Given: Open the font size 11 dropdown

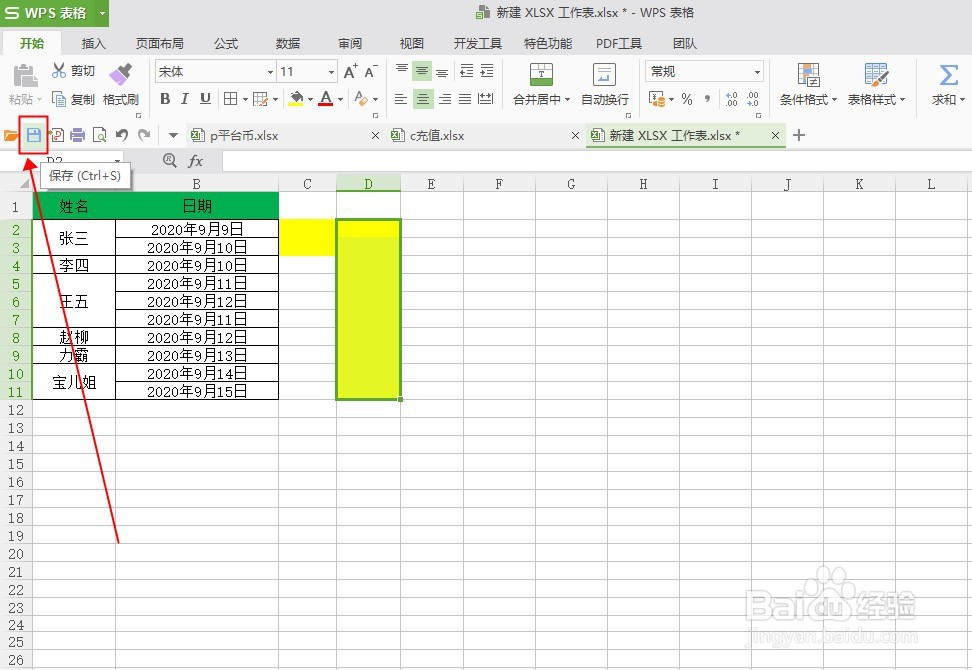Looking at the screenshot, I should [331, 72].
